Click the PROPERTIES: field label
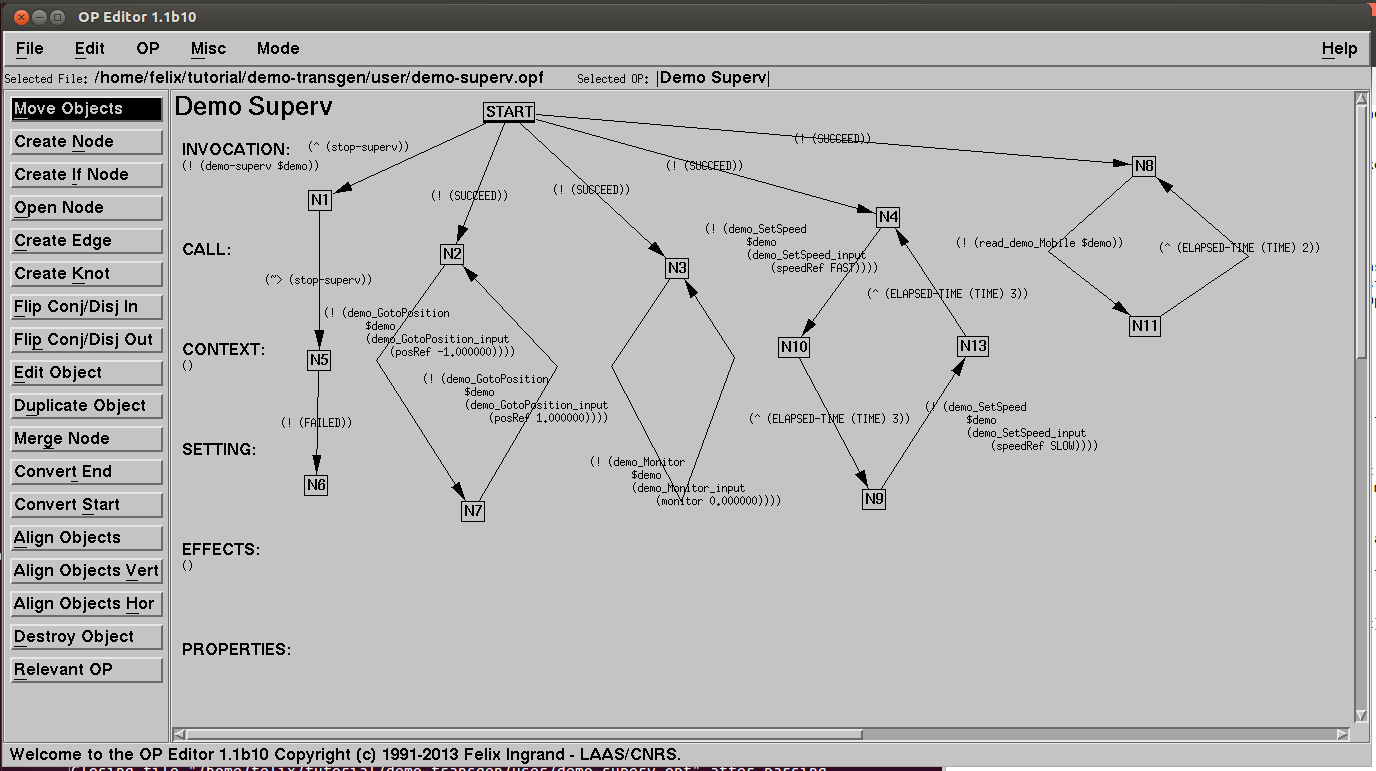Image resolution: width=1376 pixels, height=771 pixels. tap(237, 650)
